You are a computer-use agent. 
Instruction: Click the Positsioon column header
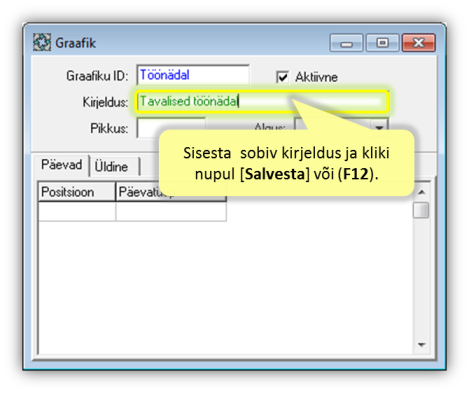77,192
